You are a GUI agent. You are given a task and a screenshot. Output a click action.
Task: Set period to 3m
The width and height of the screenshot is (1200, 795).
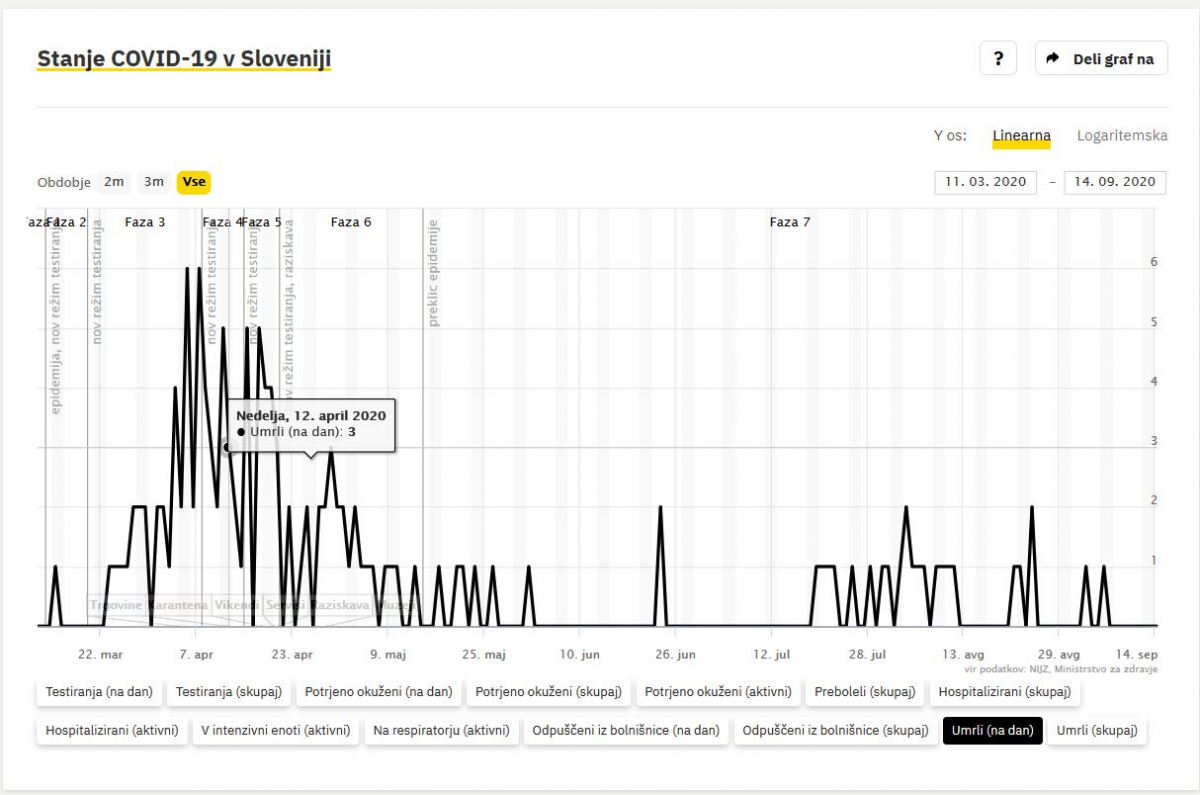tap(154, 182)
